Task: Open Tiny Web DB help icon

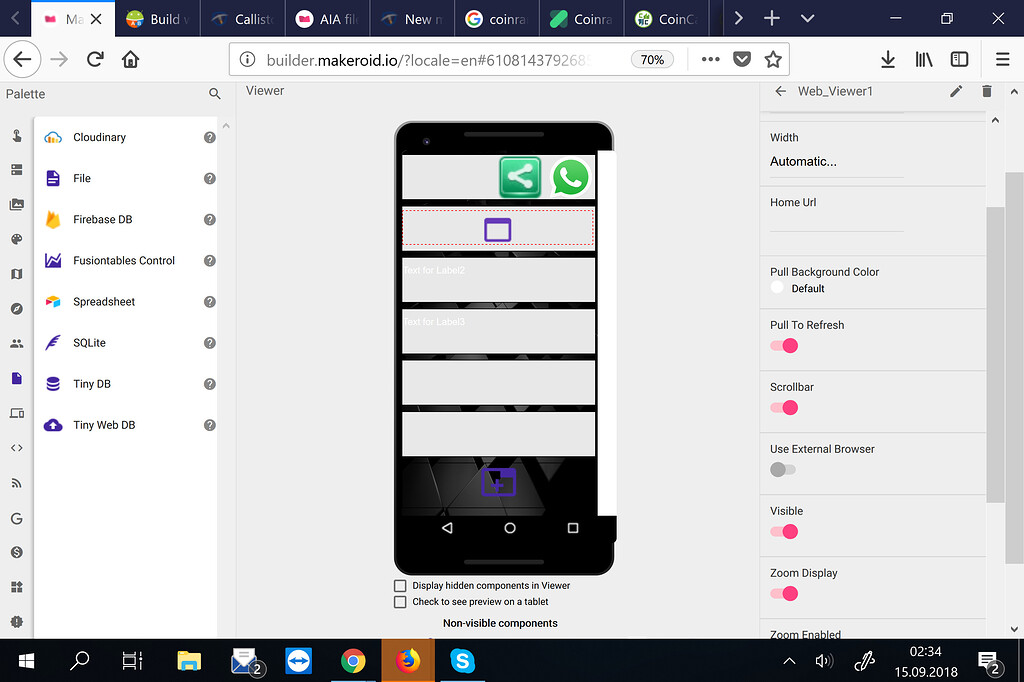Action: (x=210, y=425)
